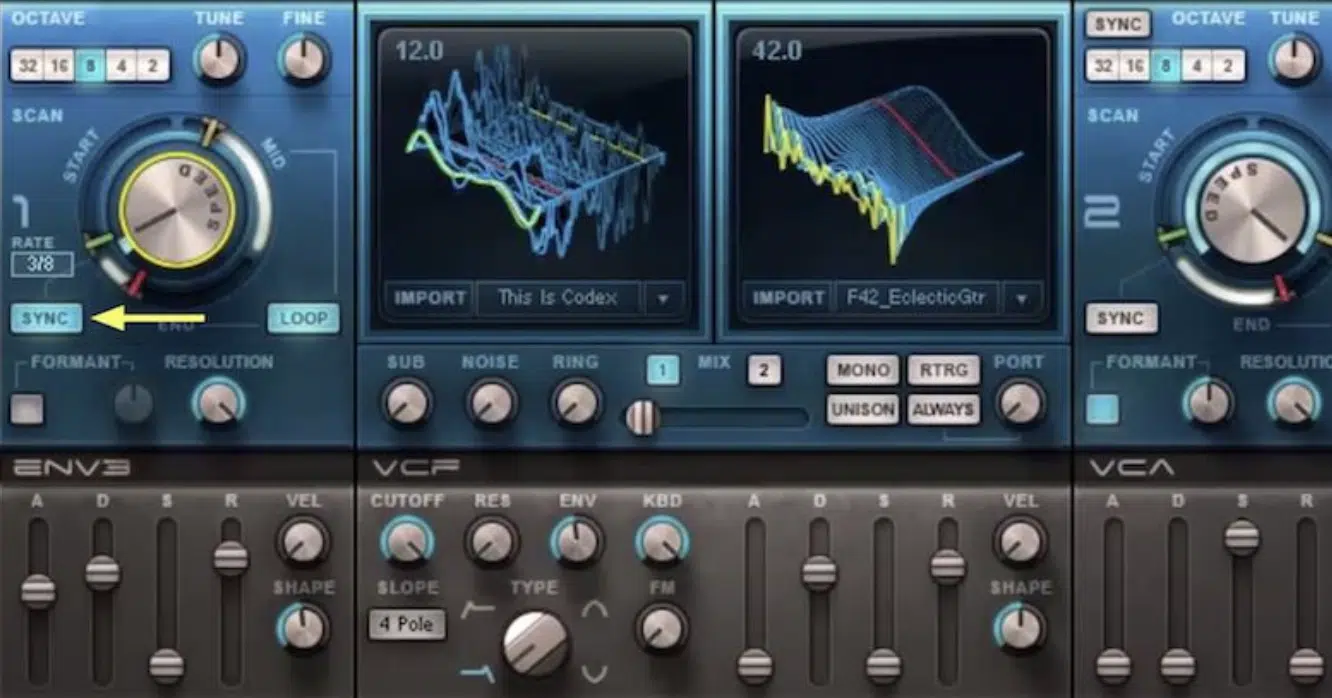Click the VCF envelope release slider
The width and height of the screenshot is (1332, 698).
pyautogui.click(x=948, y=567)
